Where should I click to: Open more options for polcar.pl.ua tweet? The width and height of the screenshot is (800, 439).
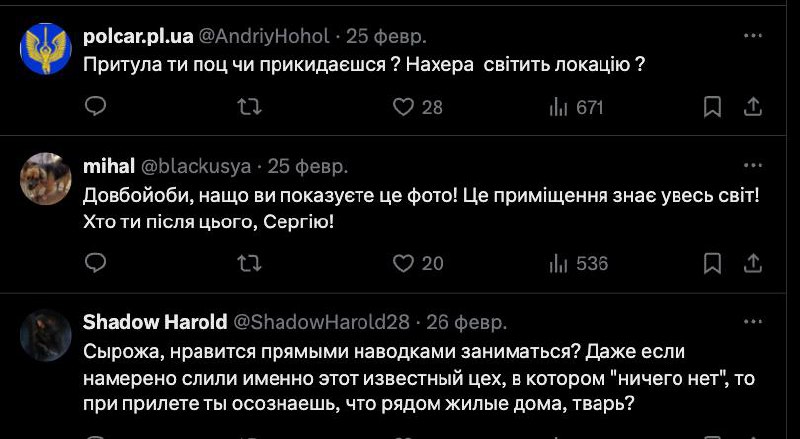[753, 35]
